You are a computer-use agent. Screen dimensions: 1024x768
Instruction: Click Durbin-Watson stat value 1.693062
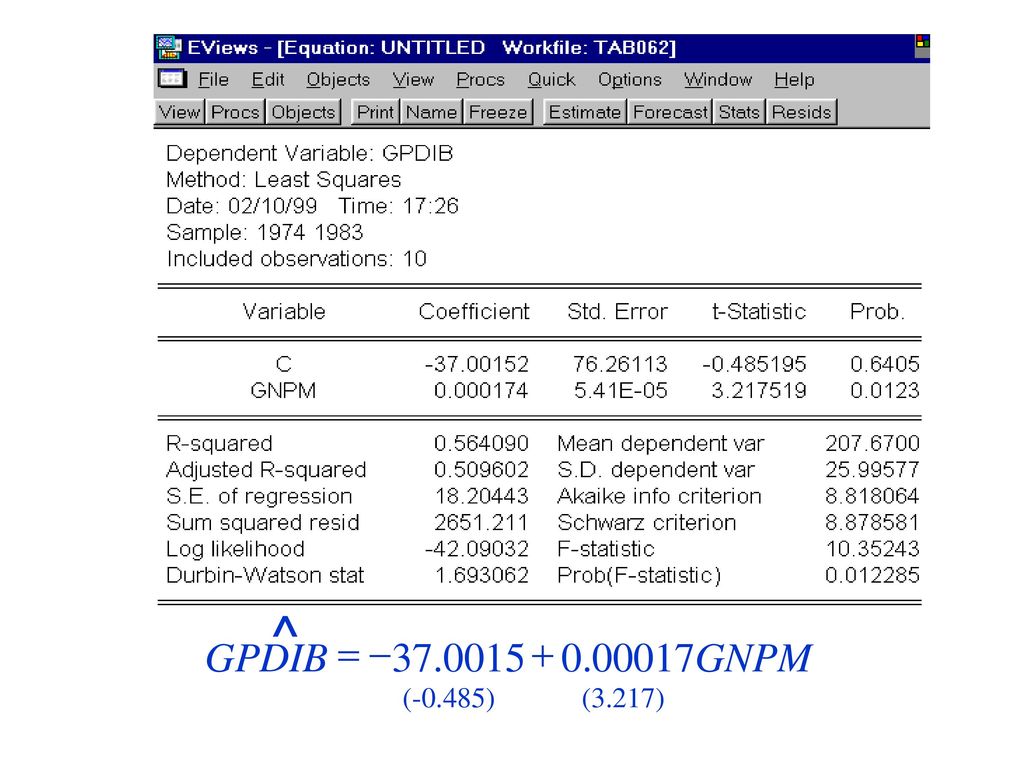click(x=482, y=575)
